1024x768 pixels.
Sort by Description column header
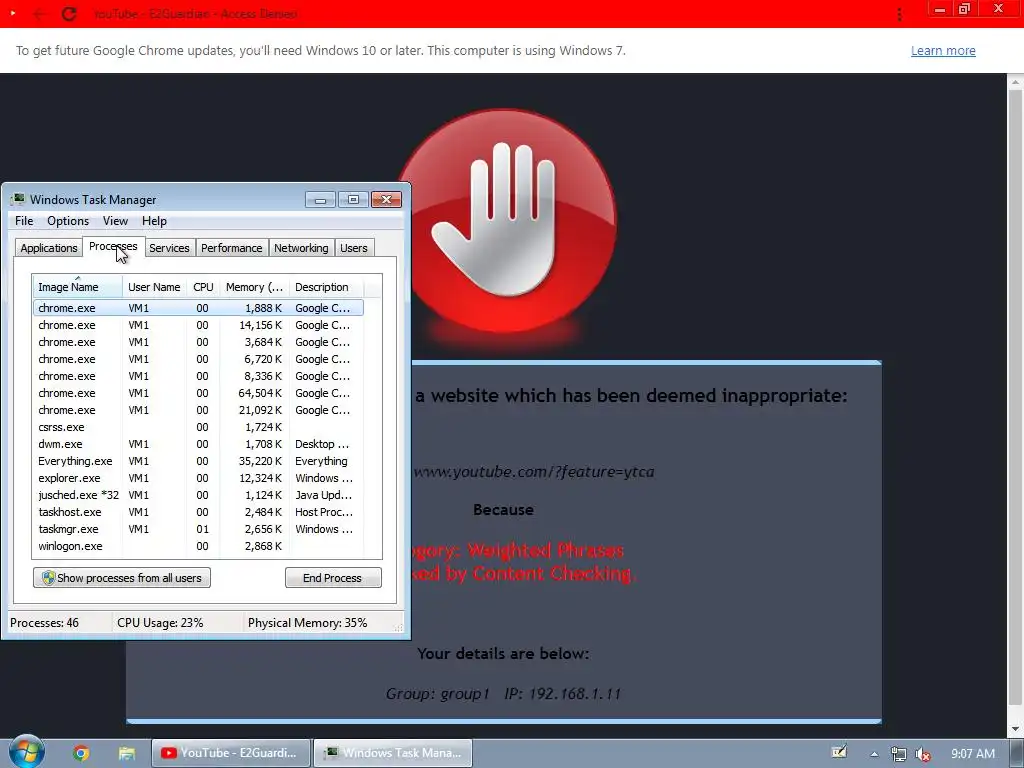[x=326, y=287]
